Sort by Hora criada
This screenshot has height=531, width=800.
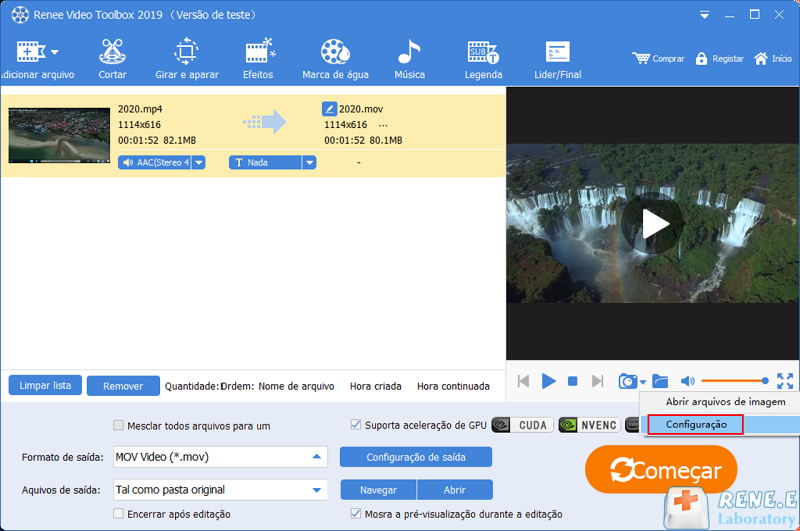tap(376, 387)
